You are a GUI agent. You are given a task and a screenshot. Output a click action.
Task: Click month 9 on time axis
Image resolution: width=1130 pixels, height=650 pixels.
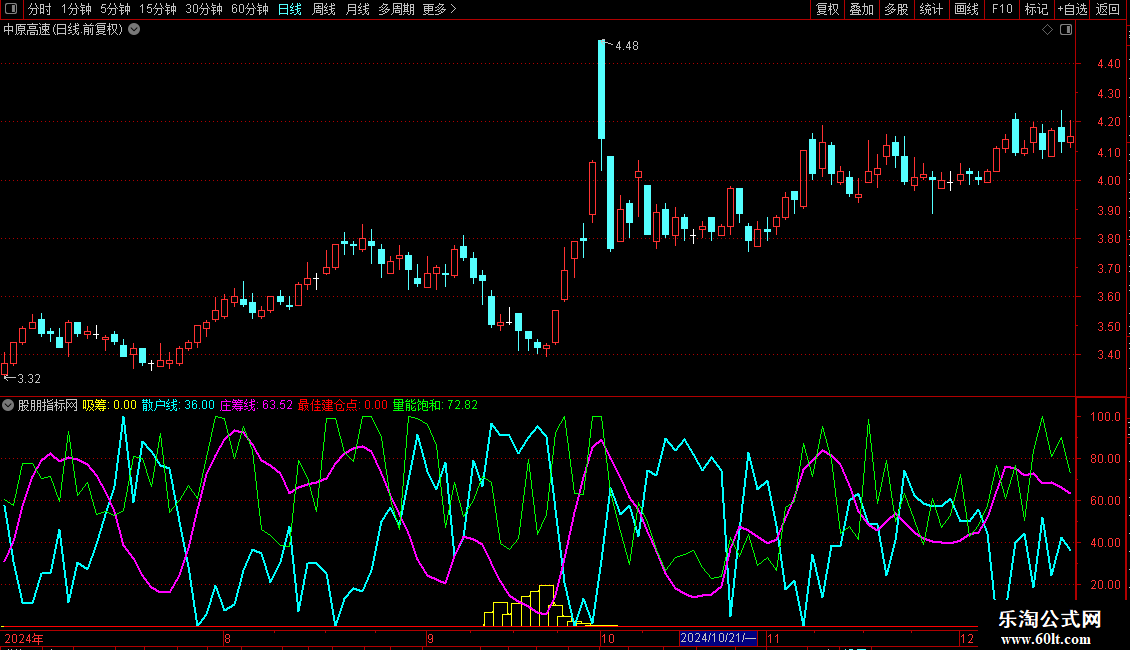click(430, 638)
